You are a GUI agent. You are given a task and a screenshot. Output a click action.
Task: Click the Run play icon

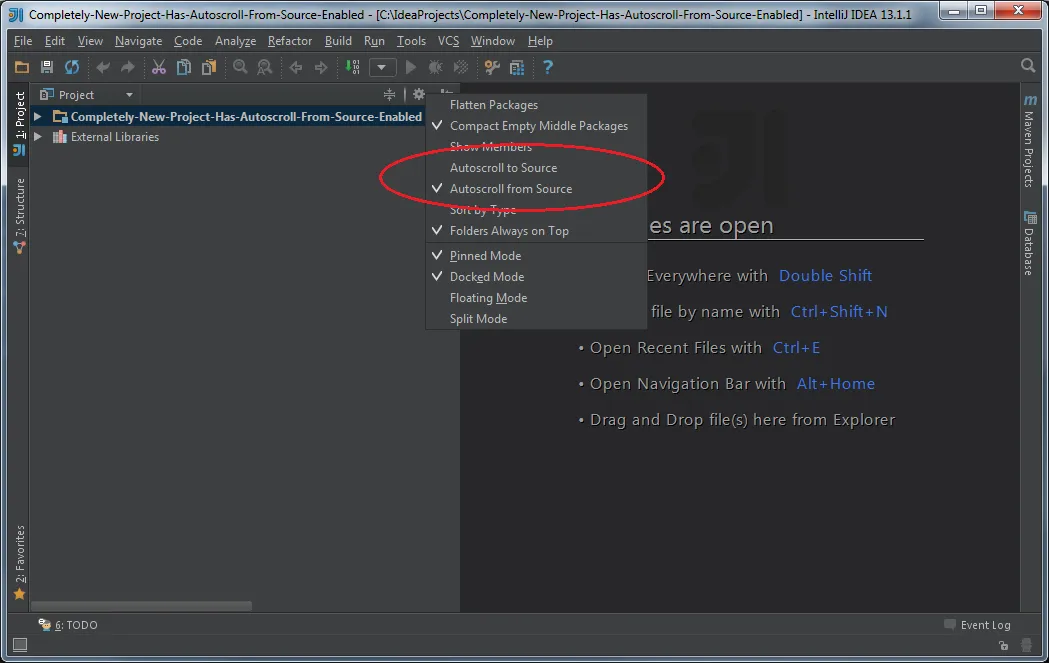click(411, 67)
